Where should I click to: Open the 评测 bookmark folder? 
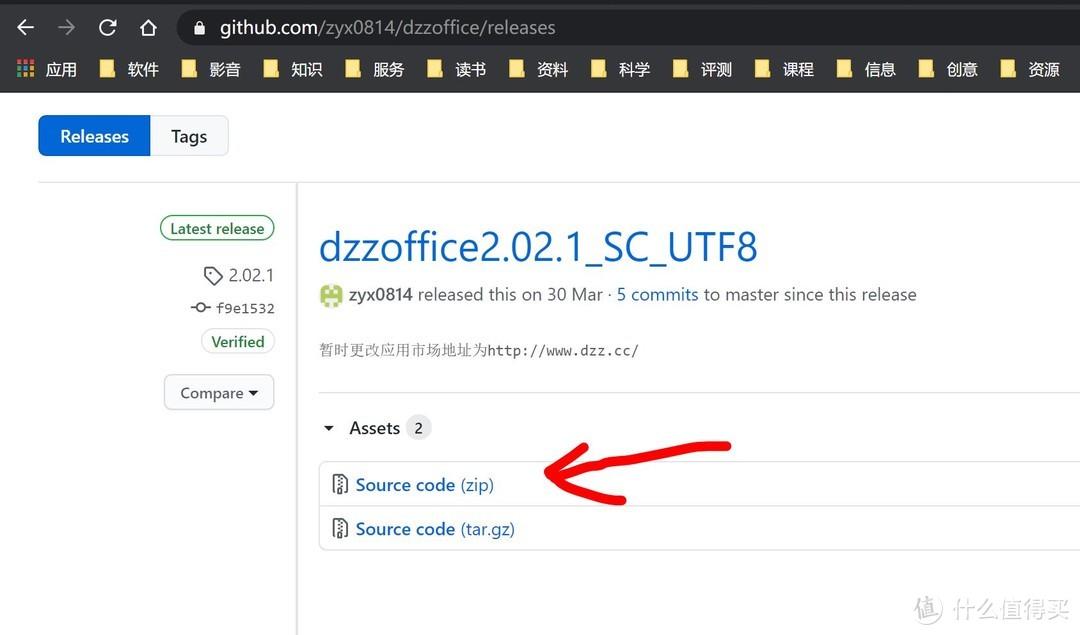click(703, 69)
